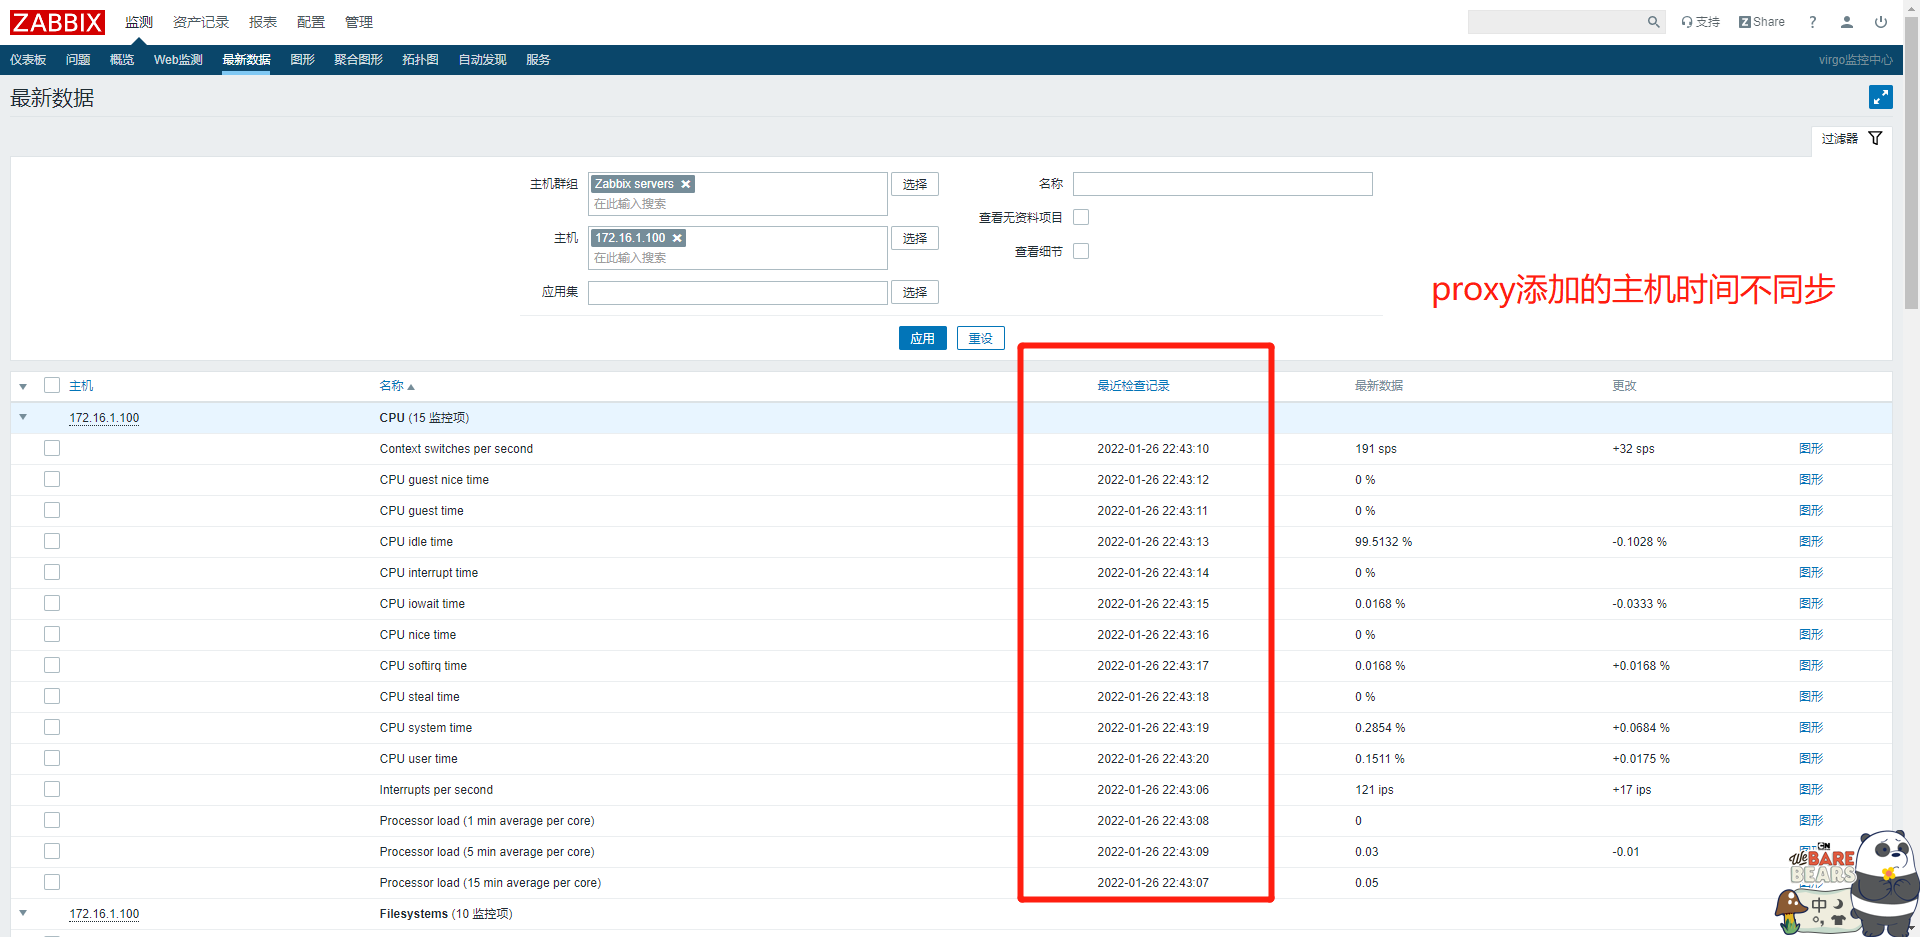1920x937 pixels.
Task: Focus the 应用集 input field
Action: click(x=738, y=292)
